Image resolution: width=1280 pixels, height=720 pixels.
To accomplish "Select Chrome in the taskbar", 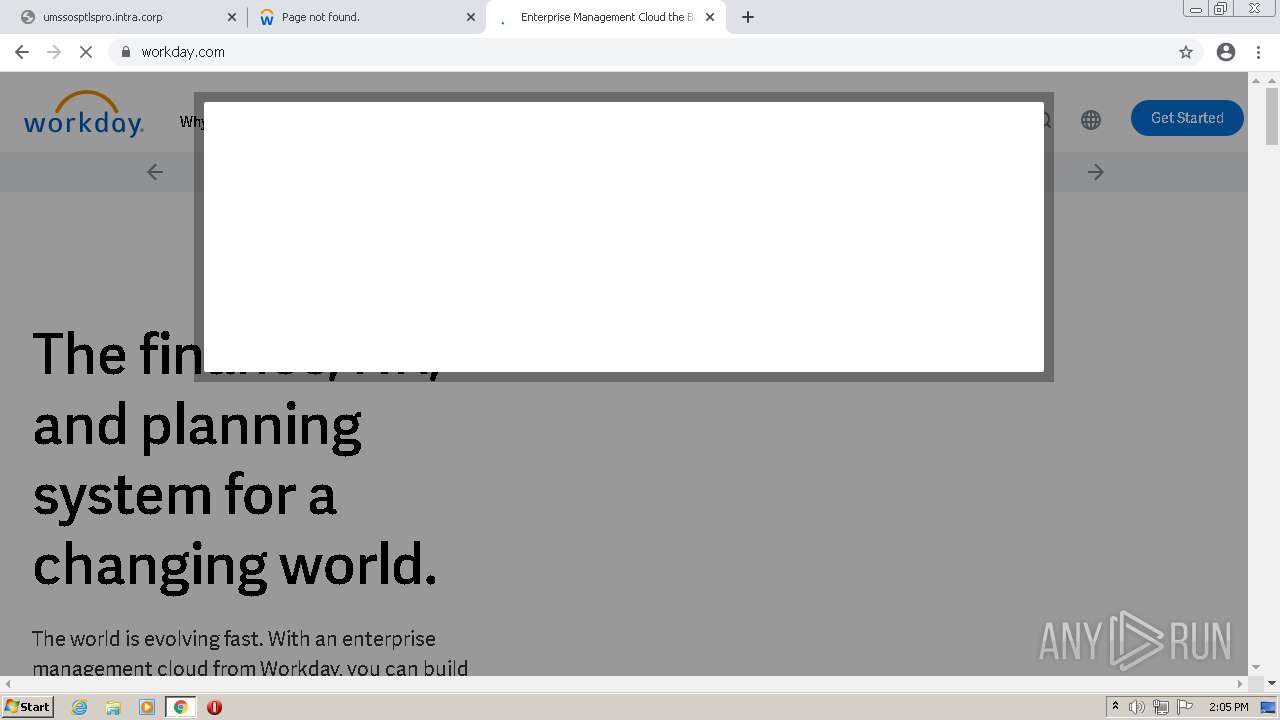I will click(x=180, y=707).
